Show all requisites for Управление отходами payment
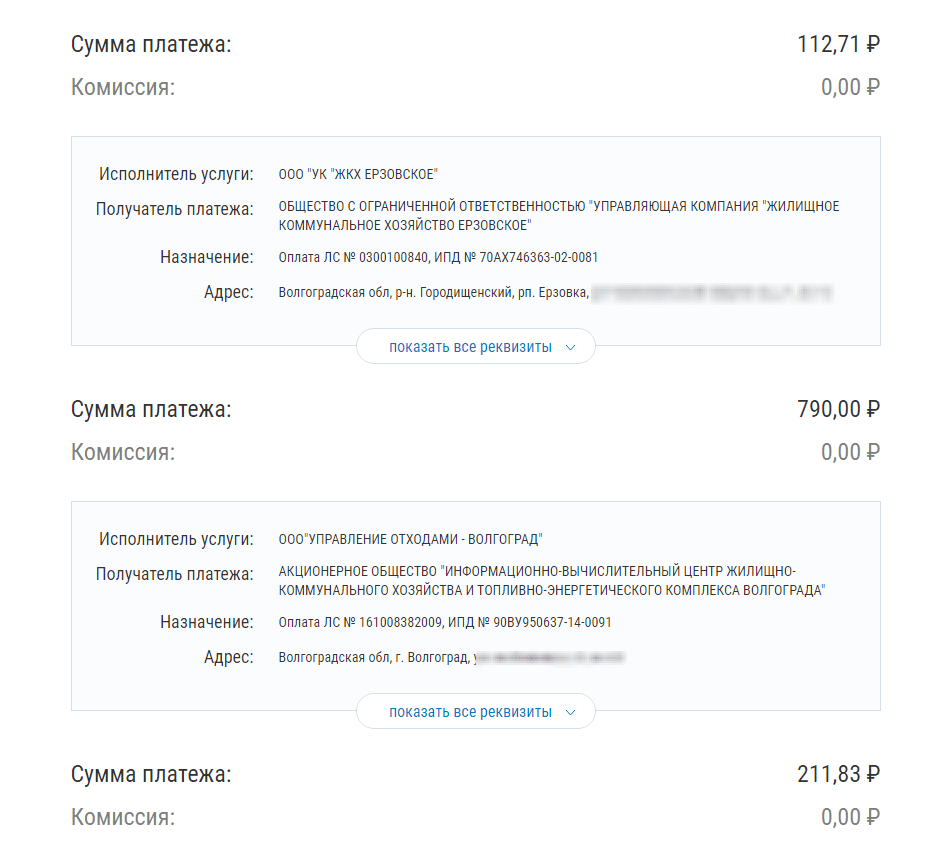Screen dimensions: 946x856 470,712
